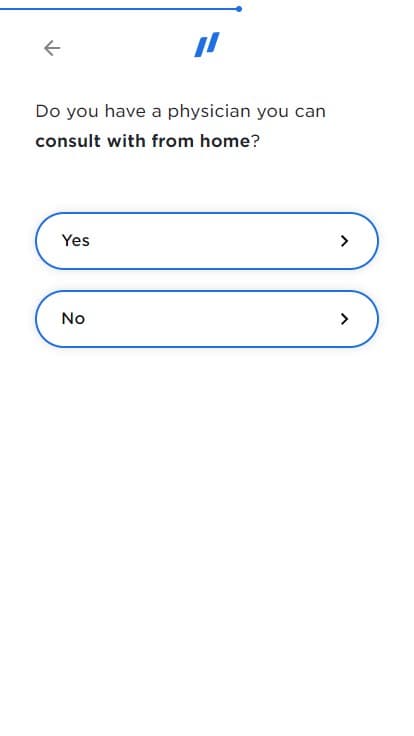The image size is (414, 736).
Task: Select the No answer button
Action: pos(207,319)
